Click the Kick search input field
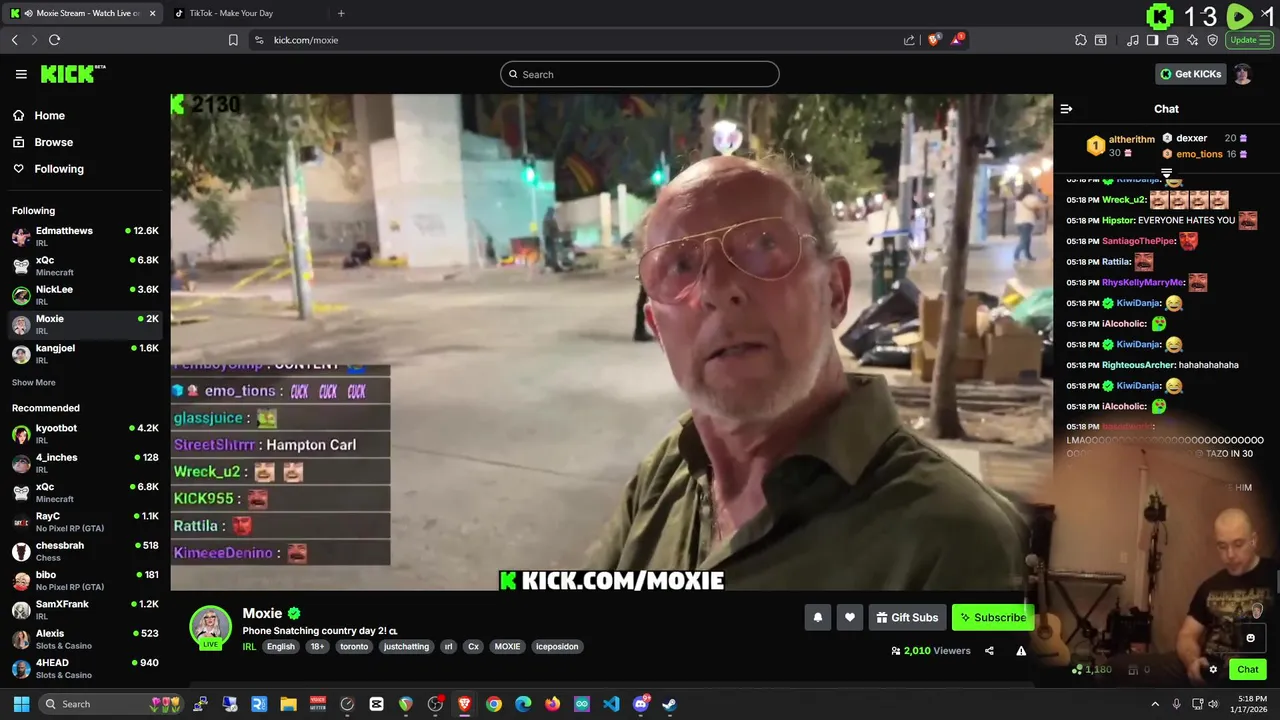 coord(640,74)
